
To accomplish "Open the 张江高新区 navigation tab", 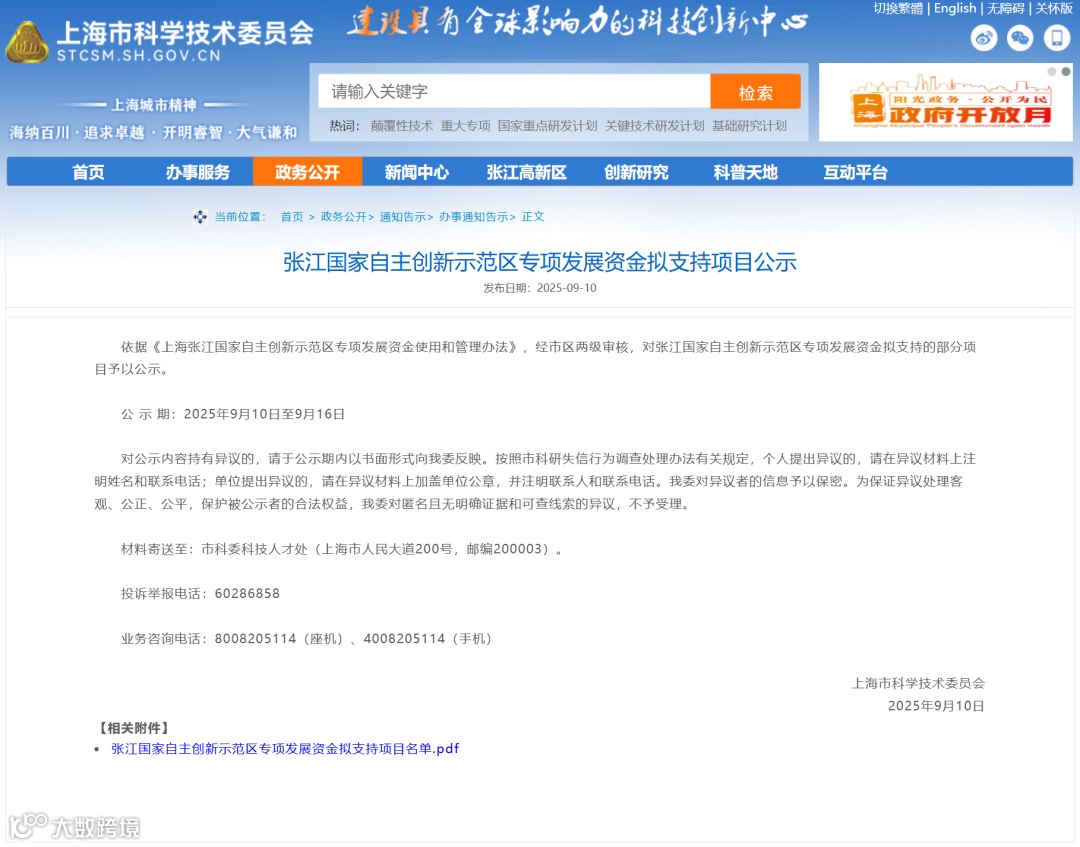I will (x=526, y=172).
